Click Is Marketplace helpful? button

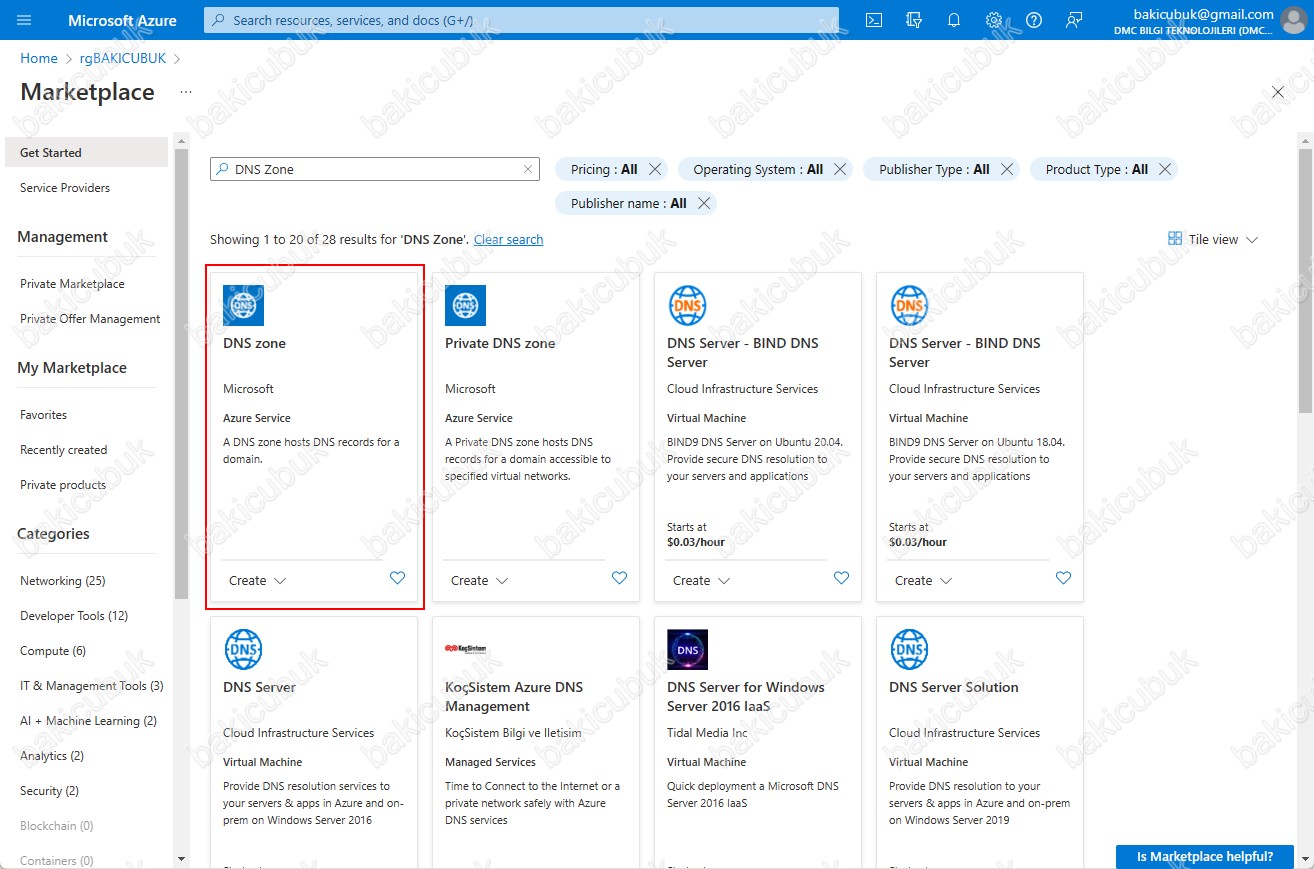coord(1205,857)
